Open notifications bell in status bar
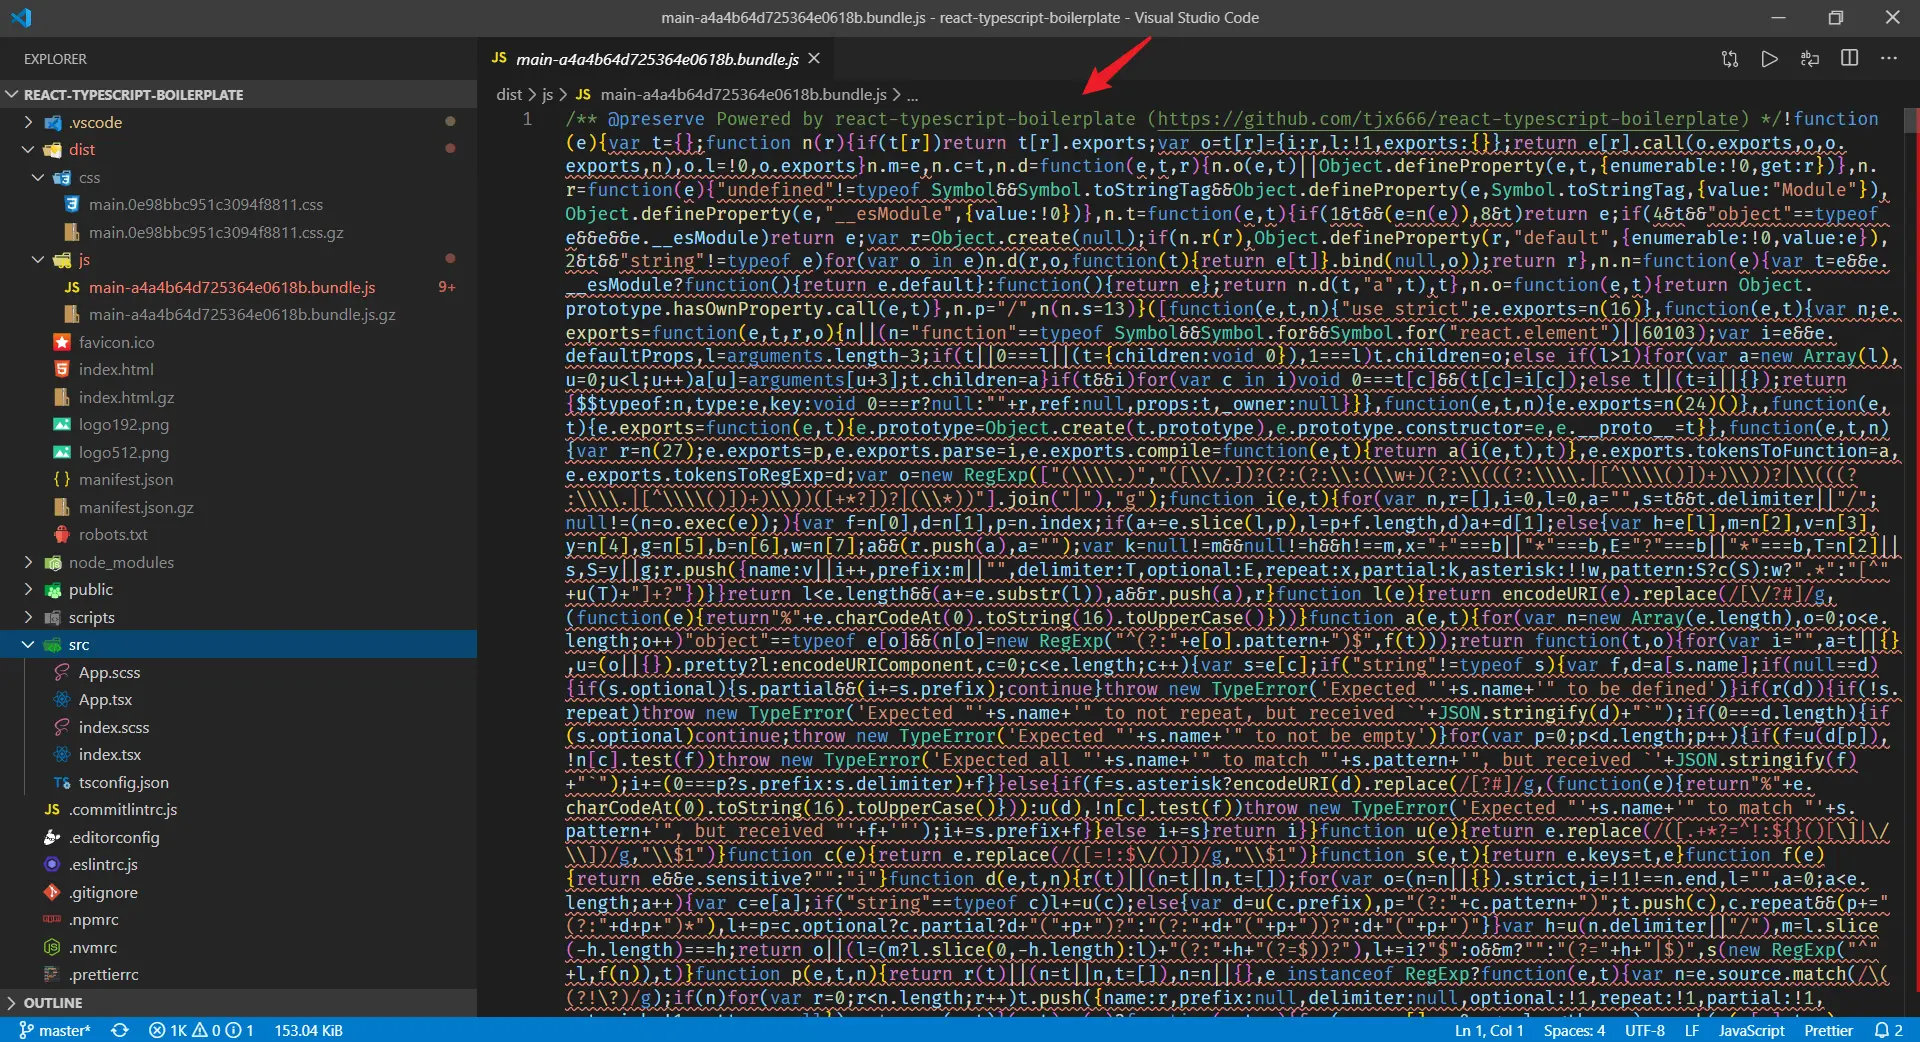 (x=1889, y=1030)
